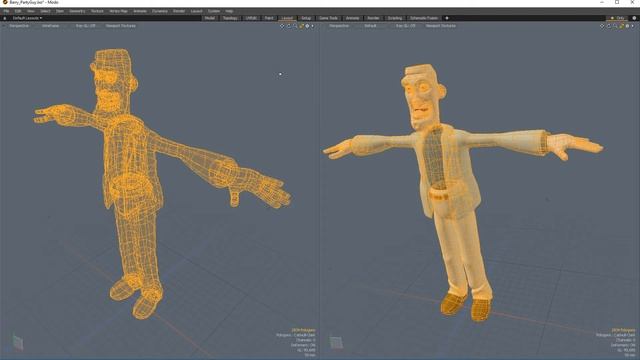Click left viewport zoom magnifier icon
Screen dimensions: 640x360
pyautogui.click(x=295, y=26)
